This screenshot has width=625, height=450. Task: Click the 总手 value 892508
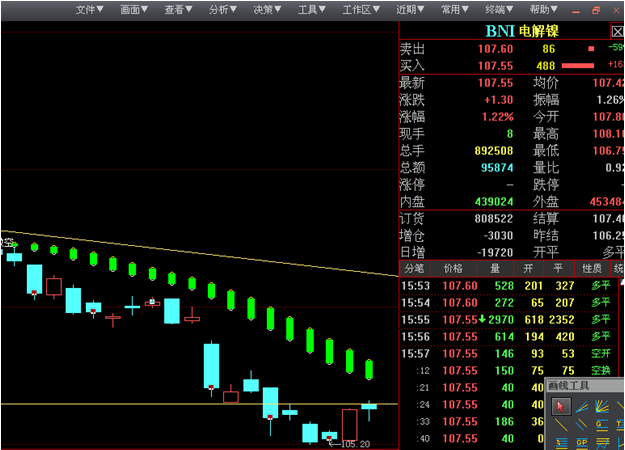[493, 151]
